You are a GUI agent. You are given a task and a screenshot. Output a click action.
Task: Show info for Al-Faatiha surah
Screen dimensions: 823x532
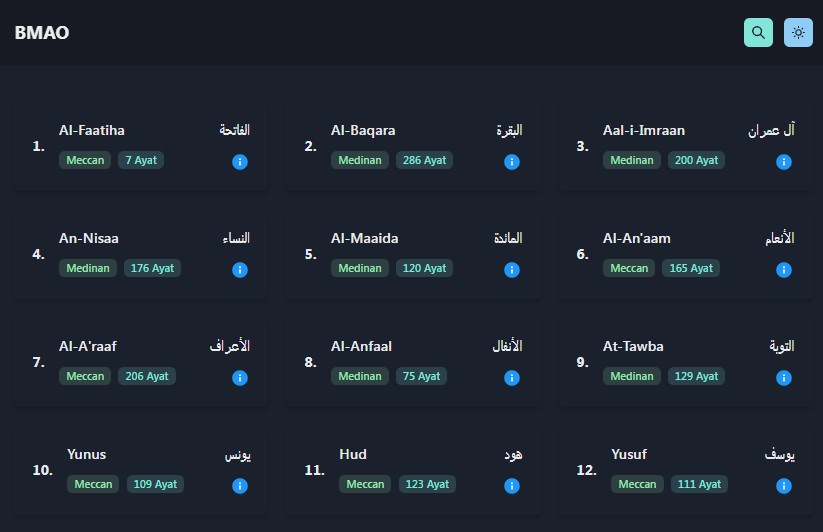point(240,162)
